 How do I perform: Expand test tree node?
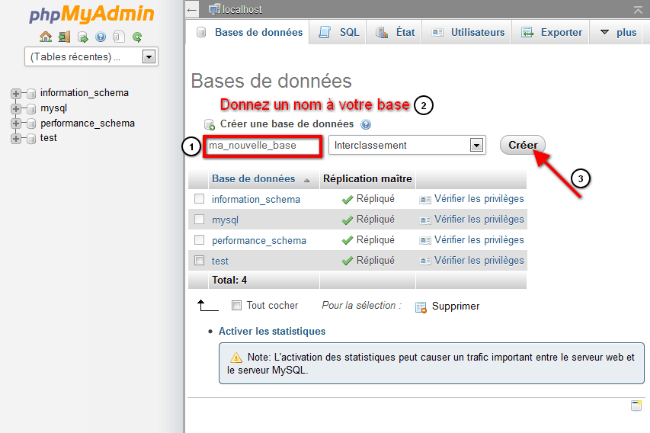pyautogui.click(x=16, y=139)
